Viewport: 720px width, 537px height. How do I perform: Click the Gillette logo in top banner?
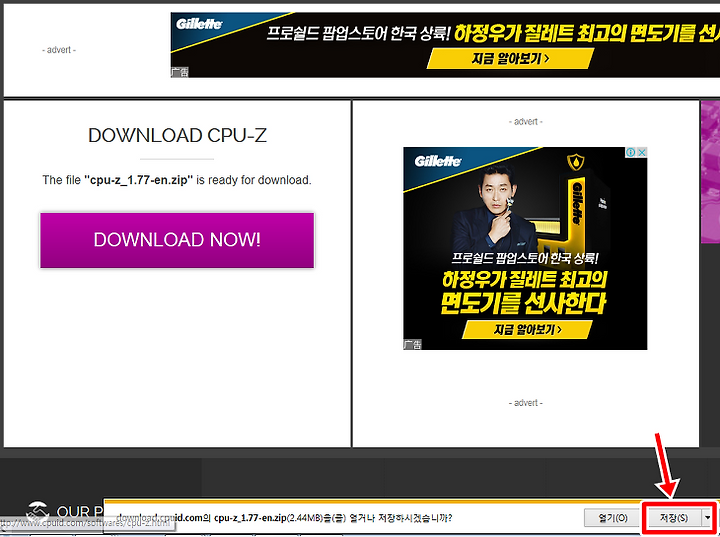pos(199,24)
